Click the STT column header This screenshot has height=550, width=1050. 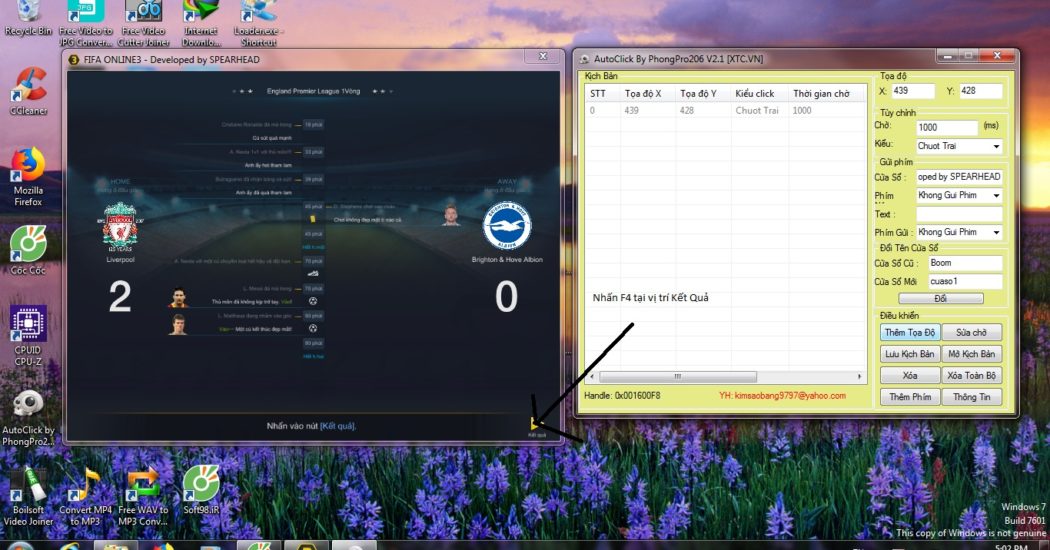coord(603,94)
